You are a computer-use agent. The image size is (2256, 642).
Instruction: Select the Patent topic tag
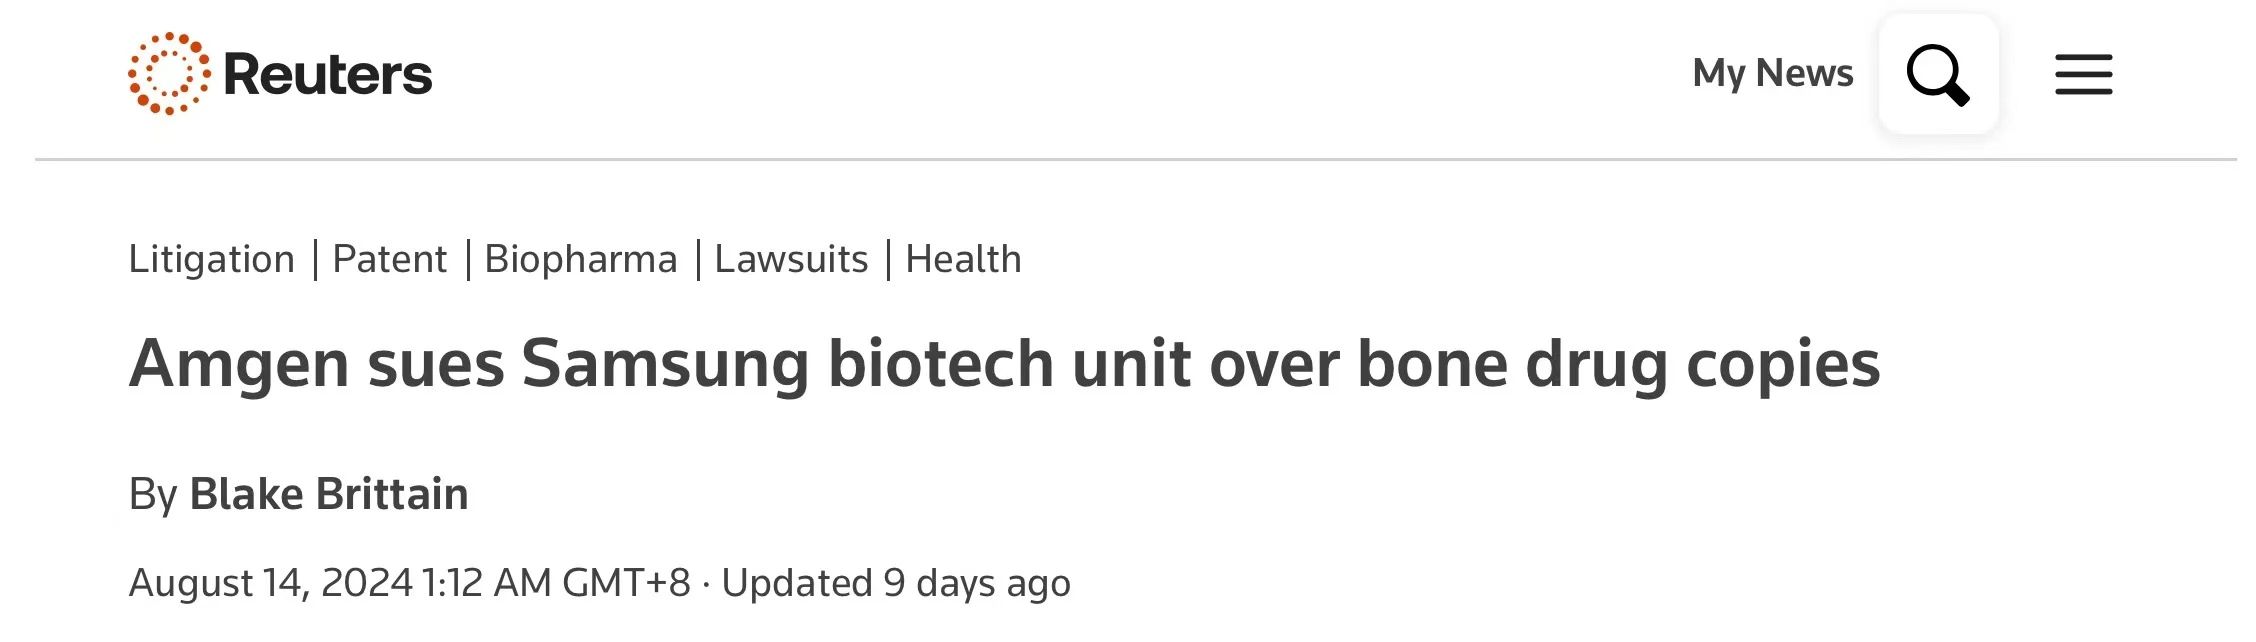[389, 259]
